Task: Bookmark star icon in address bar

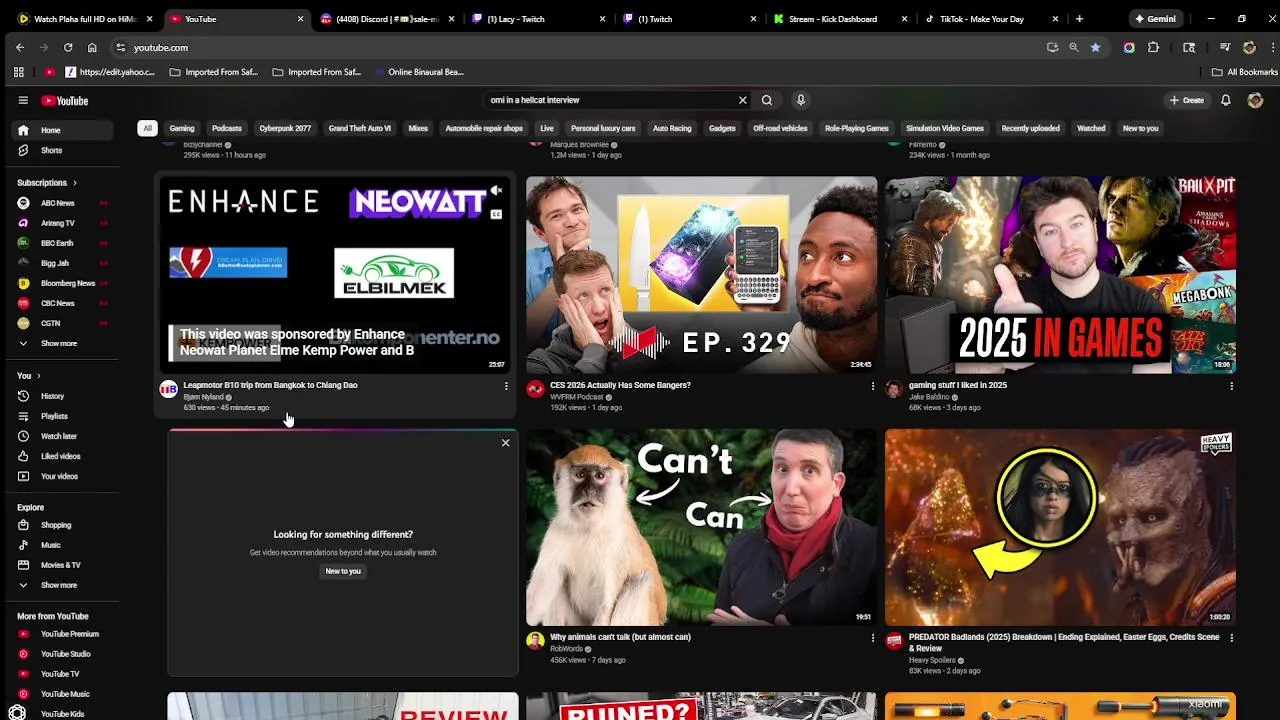Action: (1095, 47)
